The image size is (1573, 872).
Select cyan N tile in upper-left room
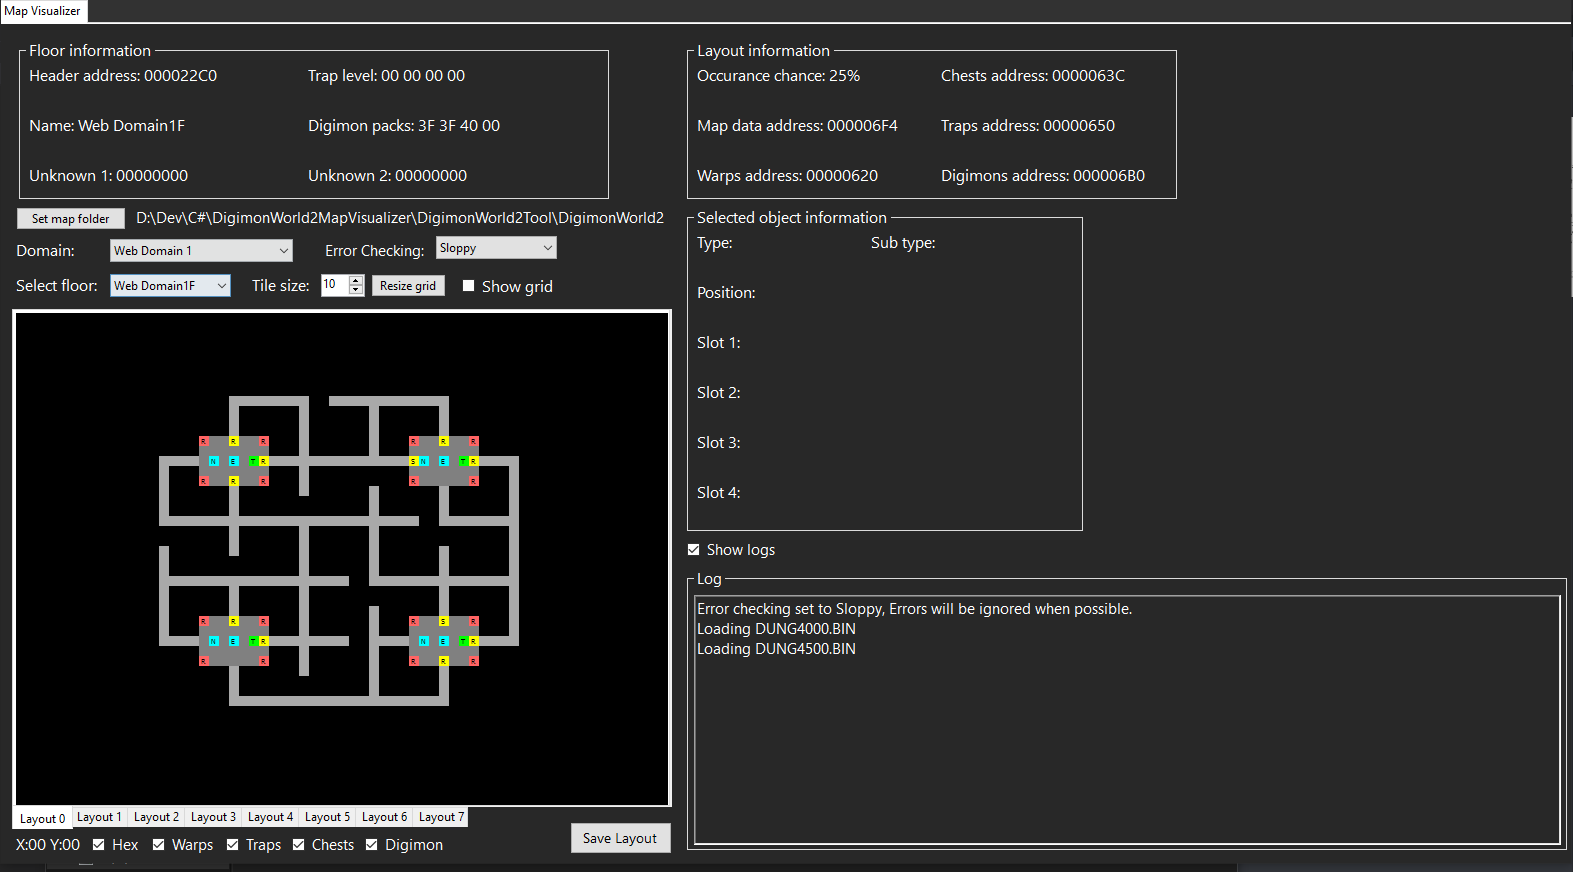214,461
